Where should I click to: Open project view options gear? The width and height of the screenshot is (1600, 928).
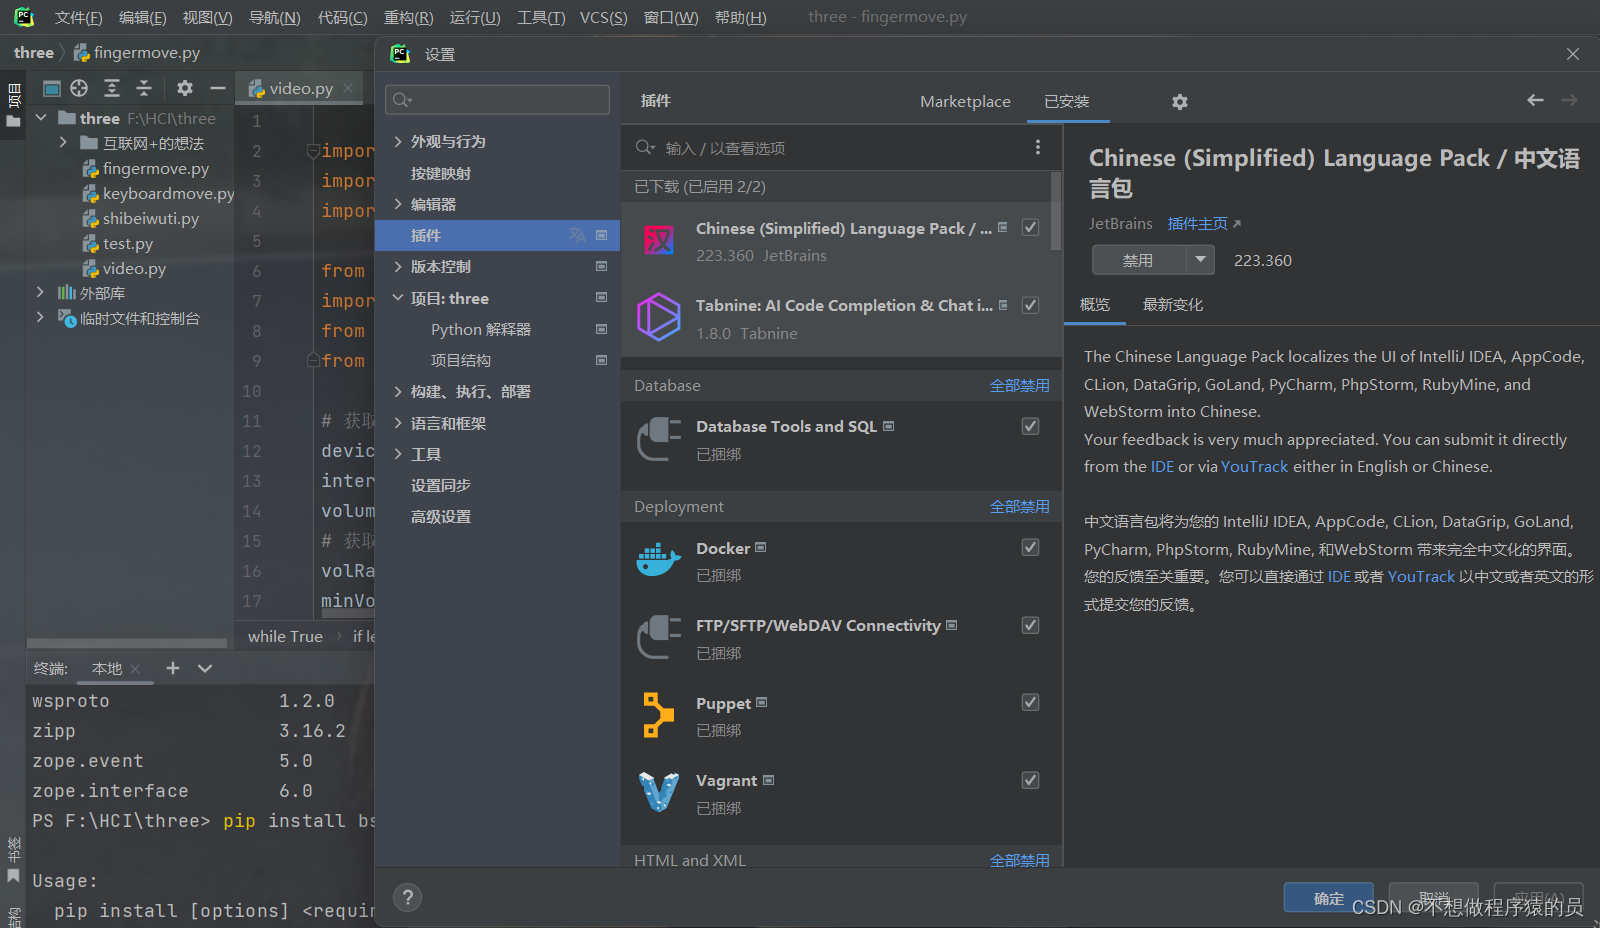(185, 88)
